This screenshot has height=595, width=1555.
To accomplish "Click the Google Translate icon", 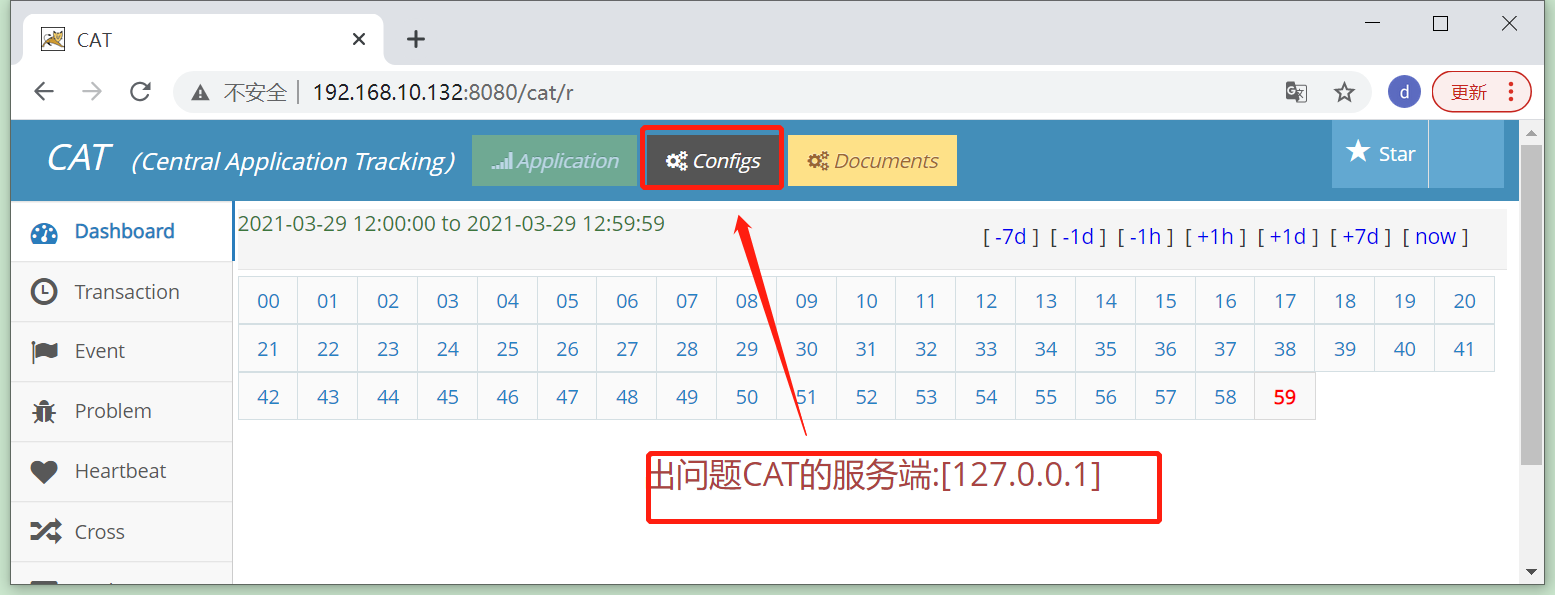I will [x=1296, y=91].
